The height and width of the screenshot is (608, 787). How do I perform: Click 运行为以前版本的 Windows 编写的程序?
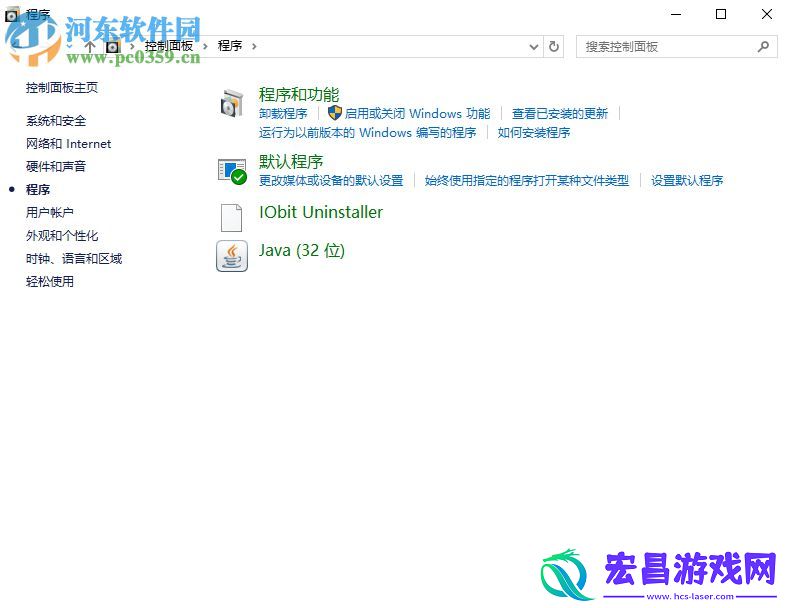pyautogui.click(x=367, y=133)
